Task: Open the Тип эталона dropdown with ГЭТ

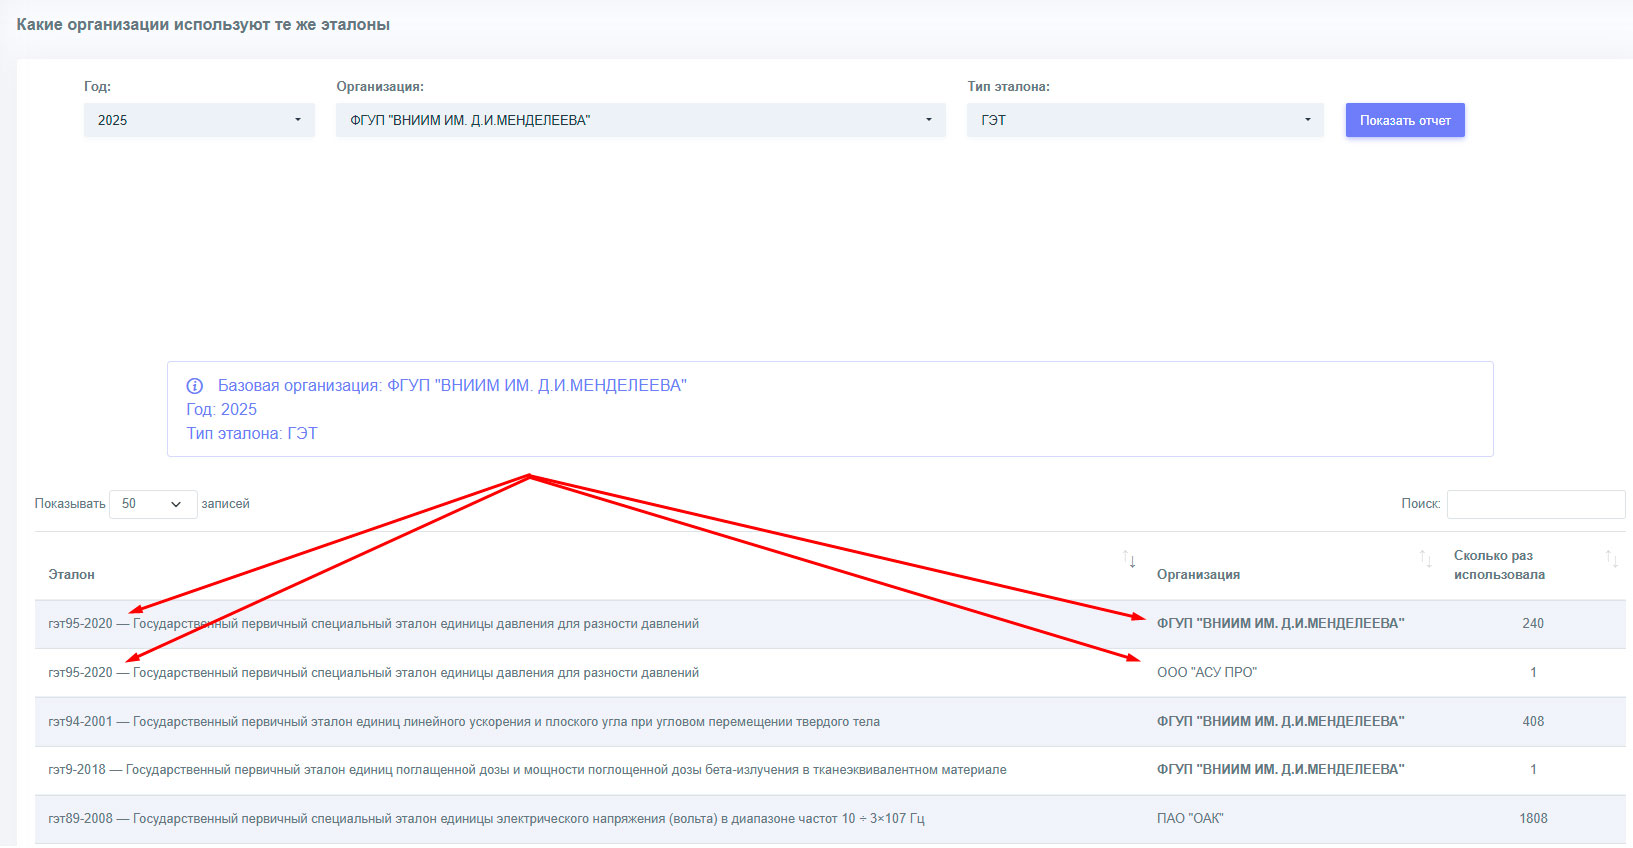Action: point(1144,120)
